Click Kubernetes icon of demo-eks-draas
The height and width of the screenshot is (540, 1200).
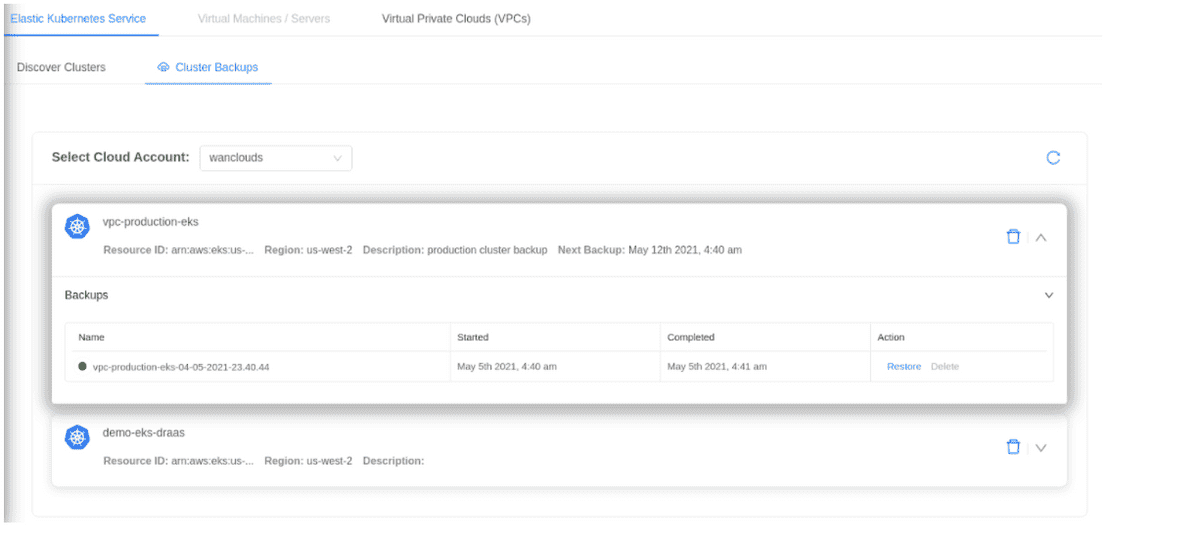pyautogui.click(x=78, y=438)
